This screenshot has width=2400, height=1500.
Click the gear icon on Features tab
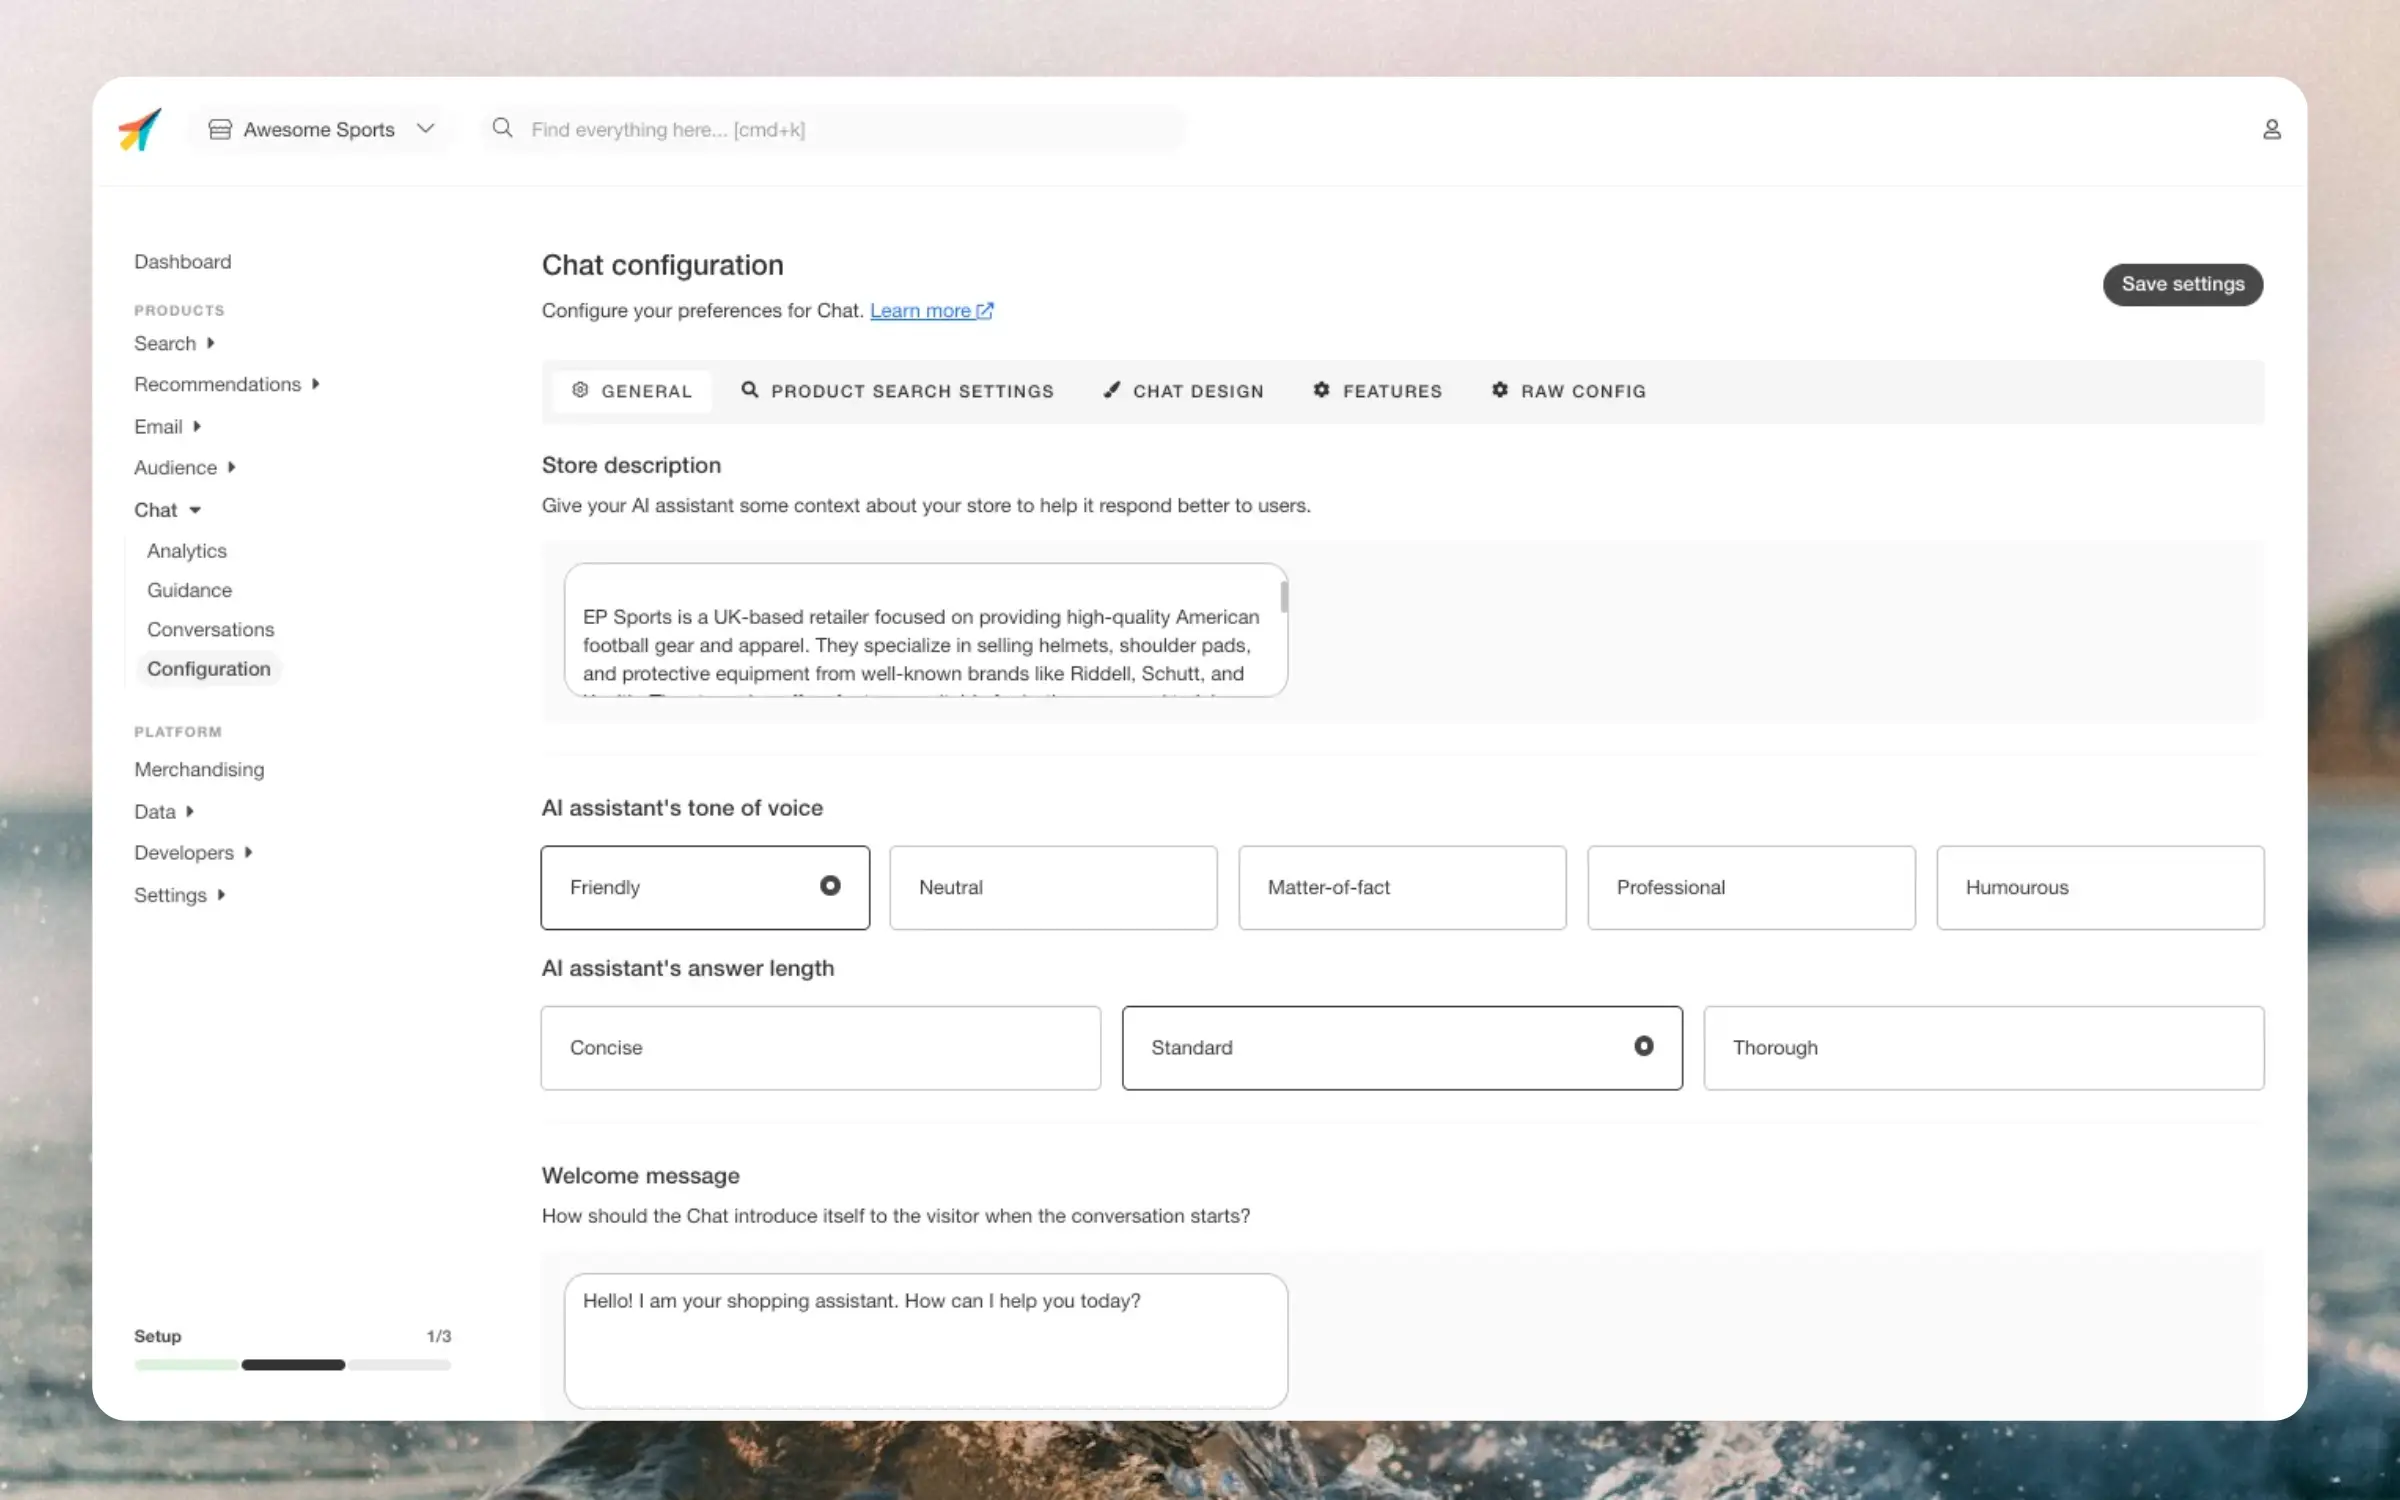click(1321, 390)
